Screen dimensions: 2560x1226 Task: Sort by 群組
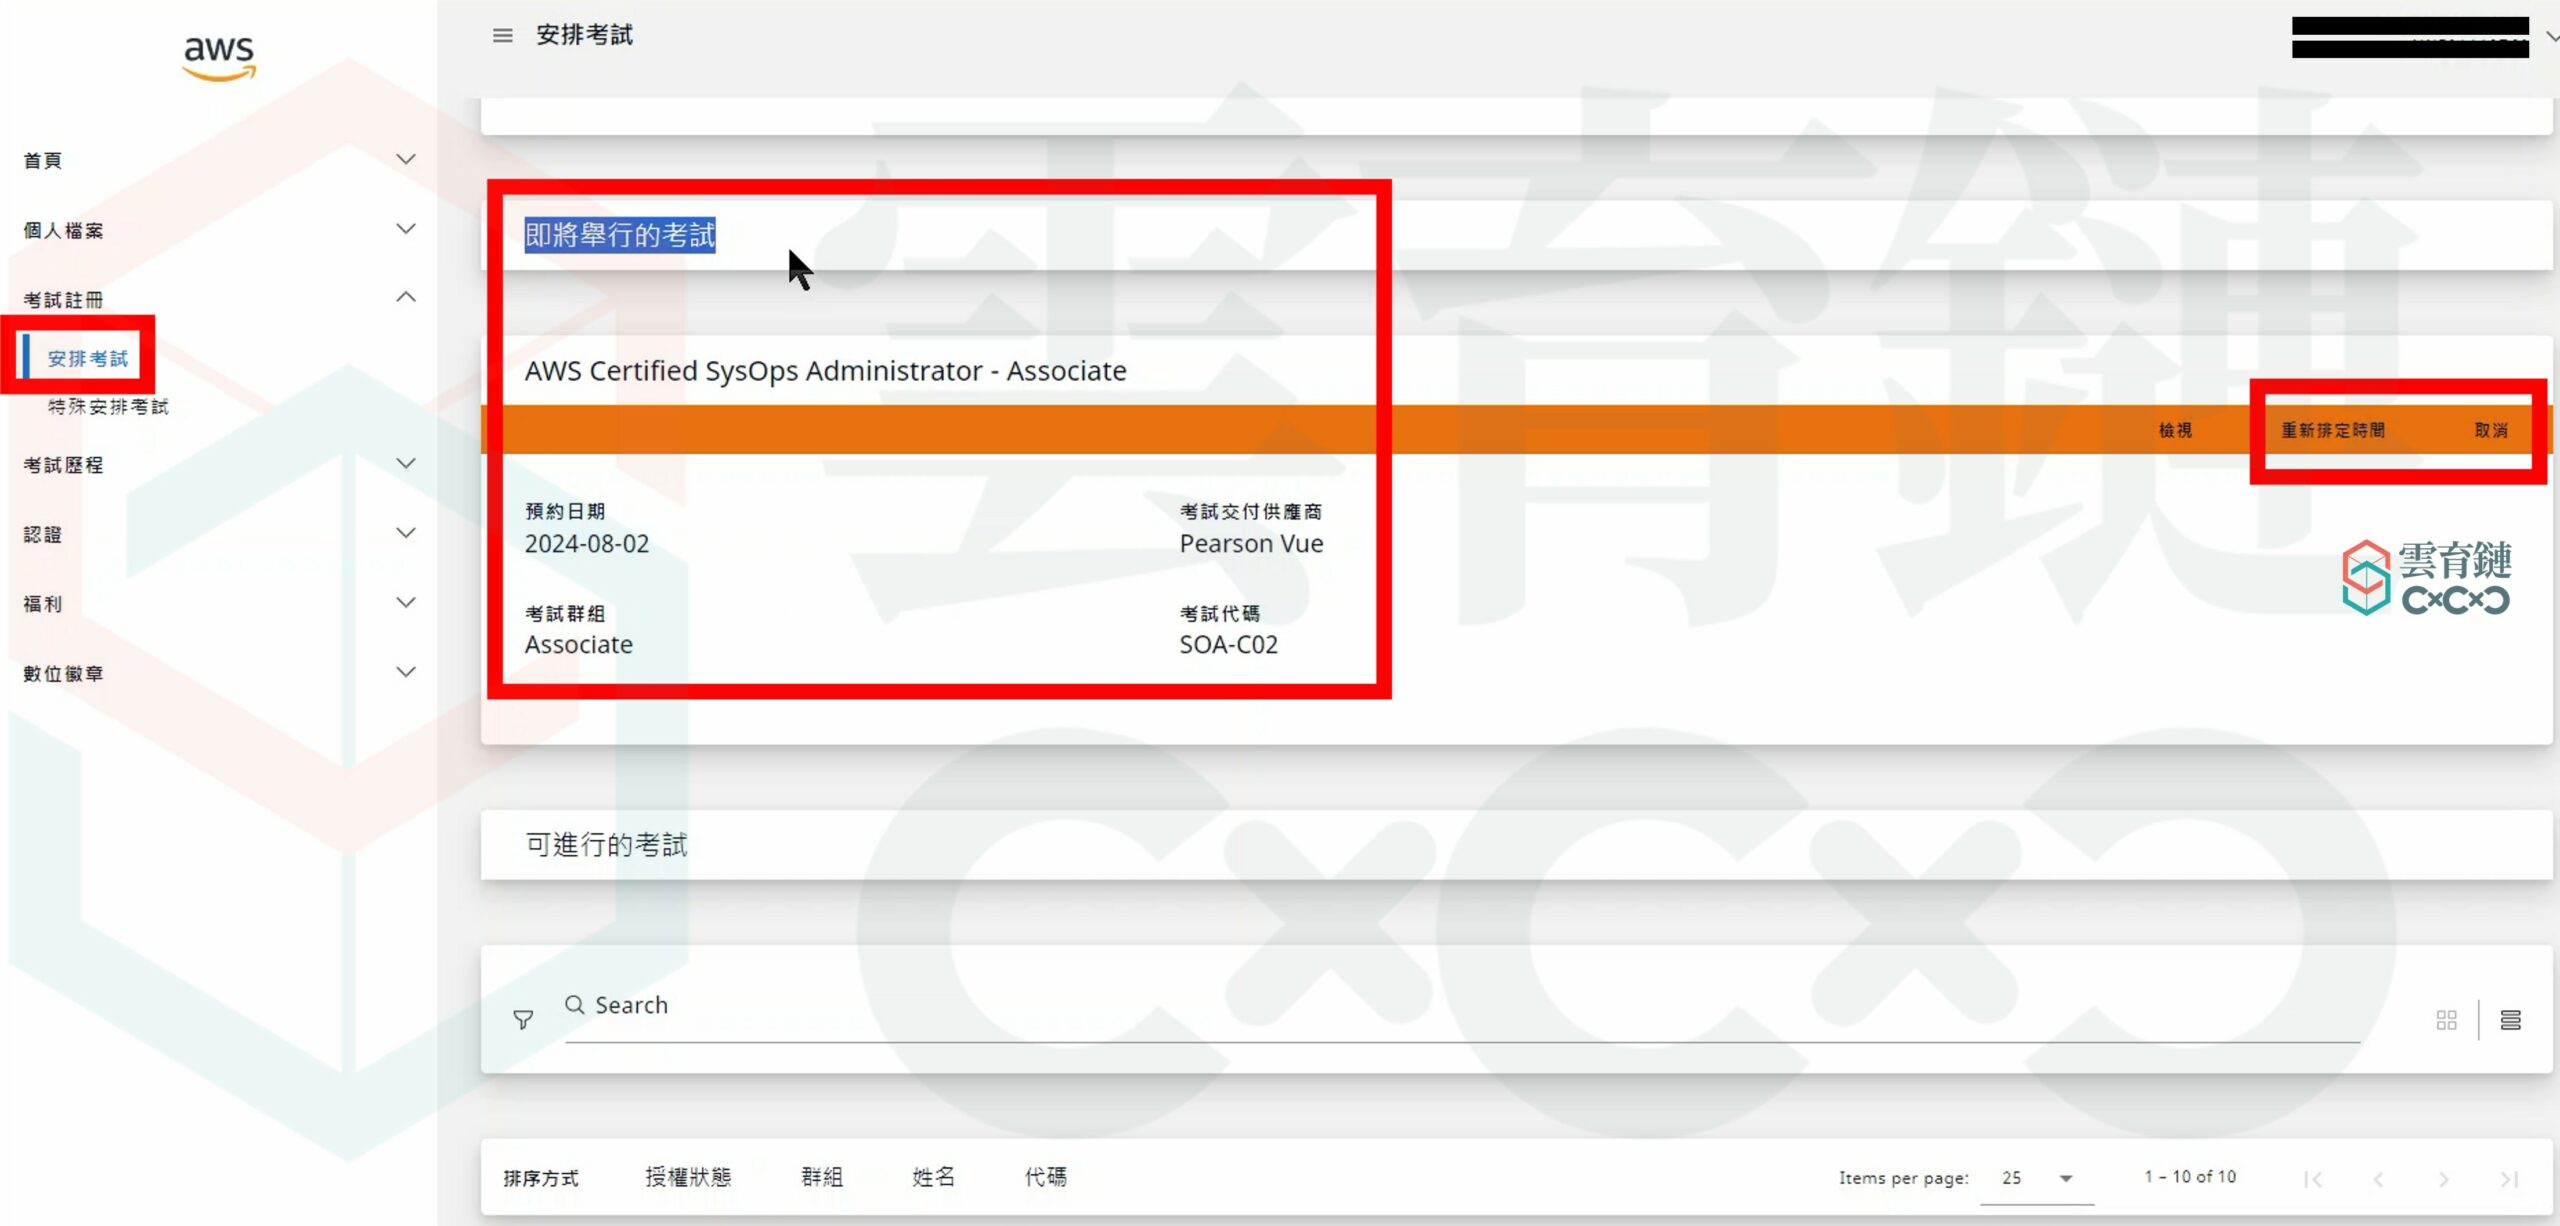tap(822, 1177)
